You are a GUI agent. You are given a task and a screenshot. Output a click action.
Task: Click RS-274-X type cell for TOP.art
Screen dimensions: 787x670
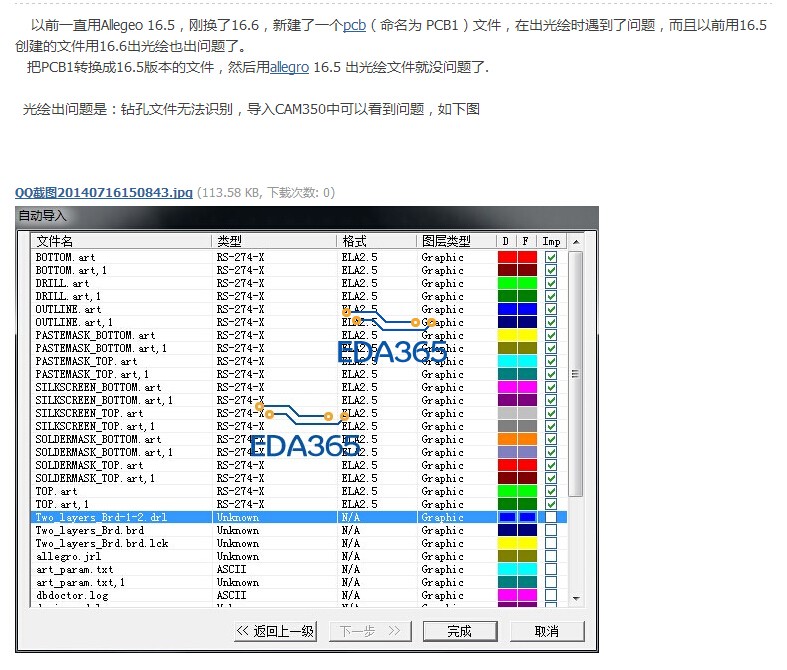click(240, 491)
